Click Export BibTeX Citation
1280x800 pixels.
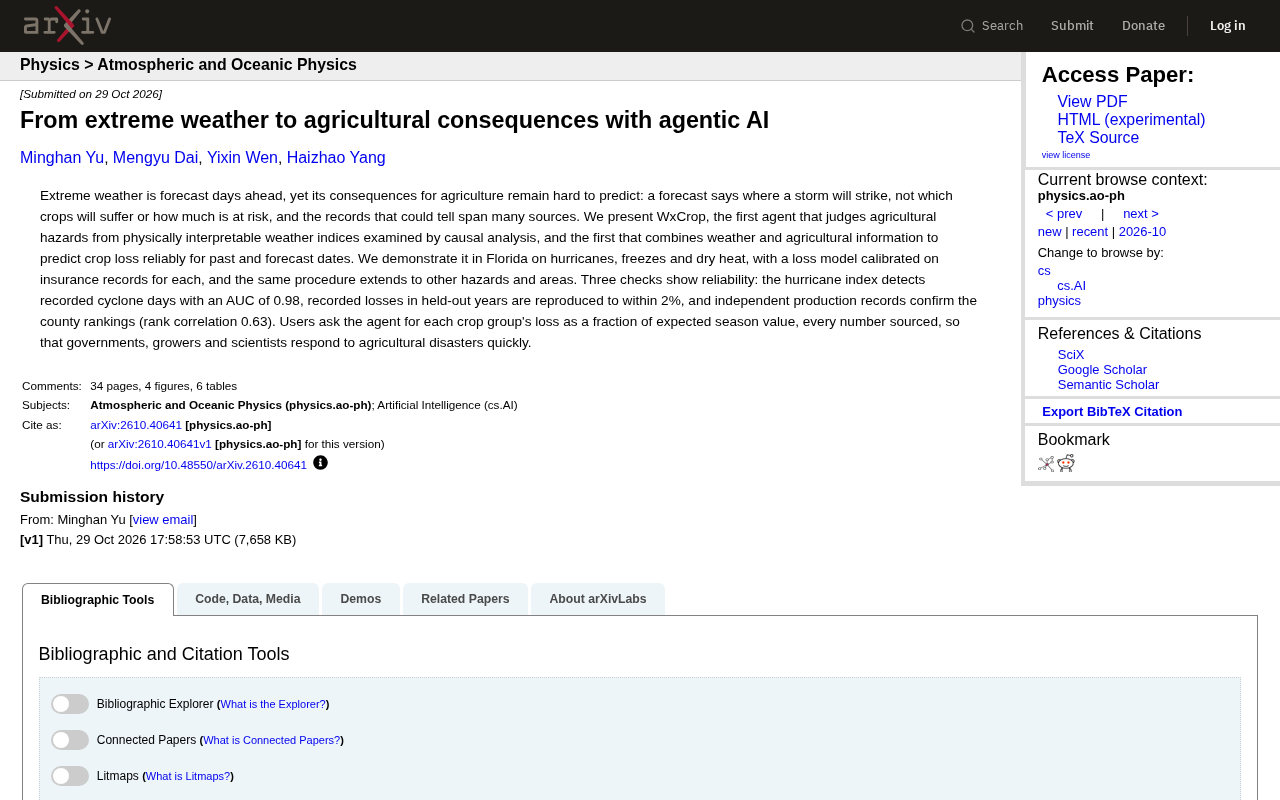pos(1112,412)
